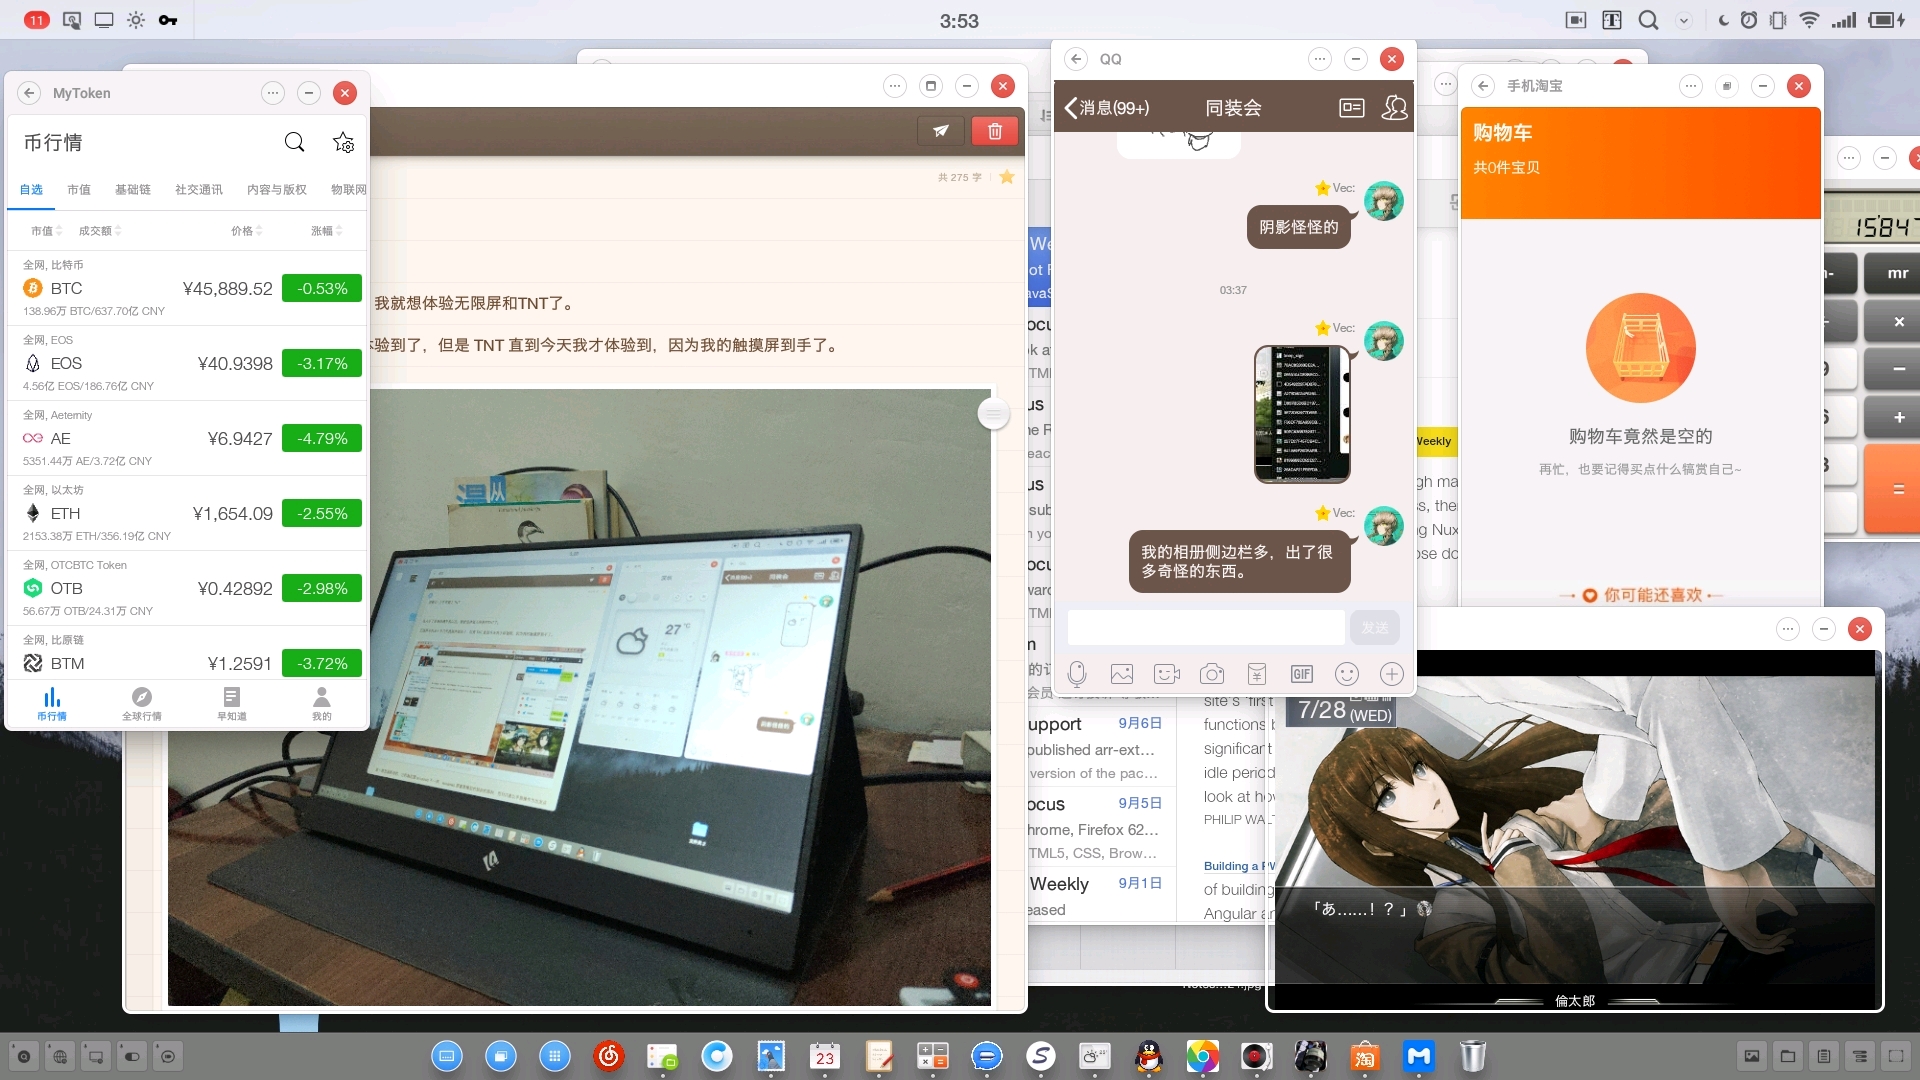1920x1080 pixels.
Task: Open the short video icon in QQ
Action: pyautogui.click(x=1167, y=674)
